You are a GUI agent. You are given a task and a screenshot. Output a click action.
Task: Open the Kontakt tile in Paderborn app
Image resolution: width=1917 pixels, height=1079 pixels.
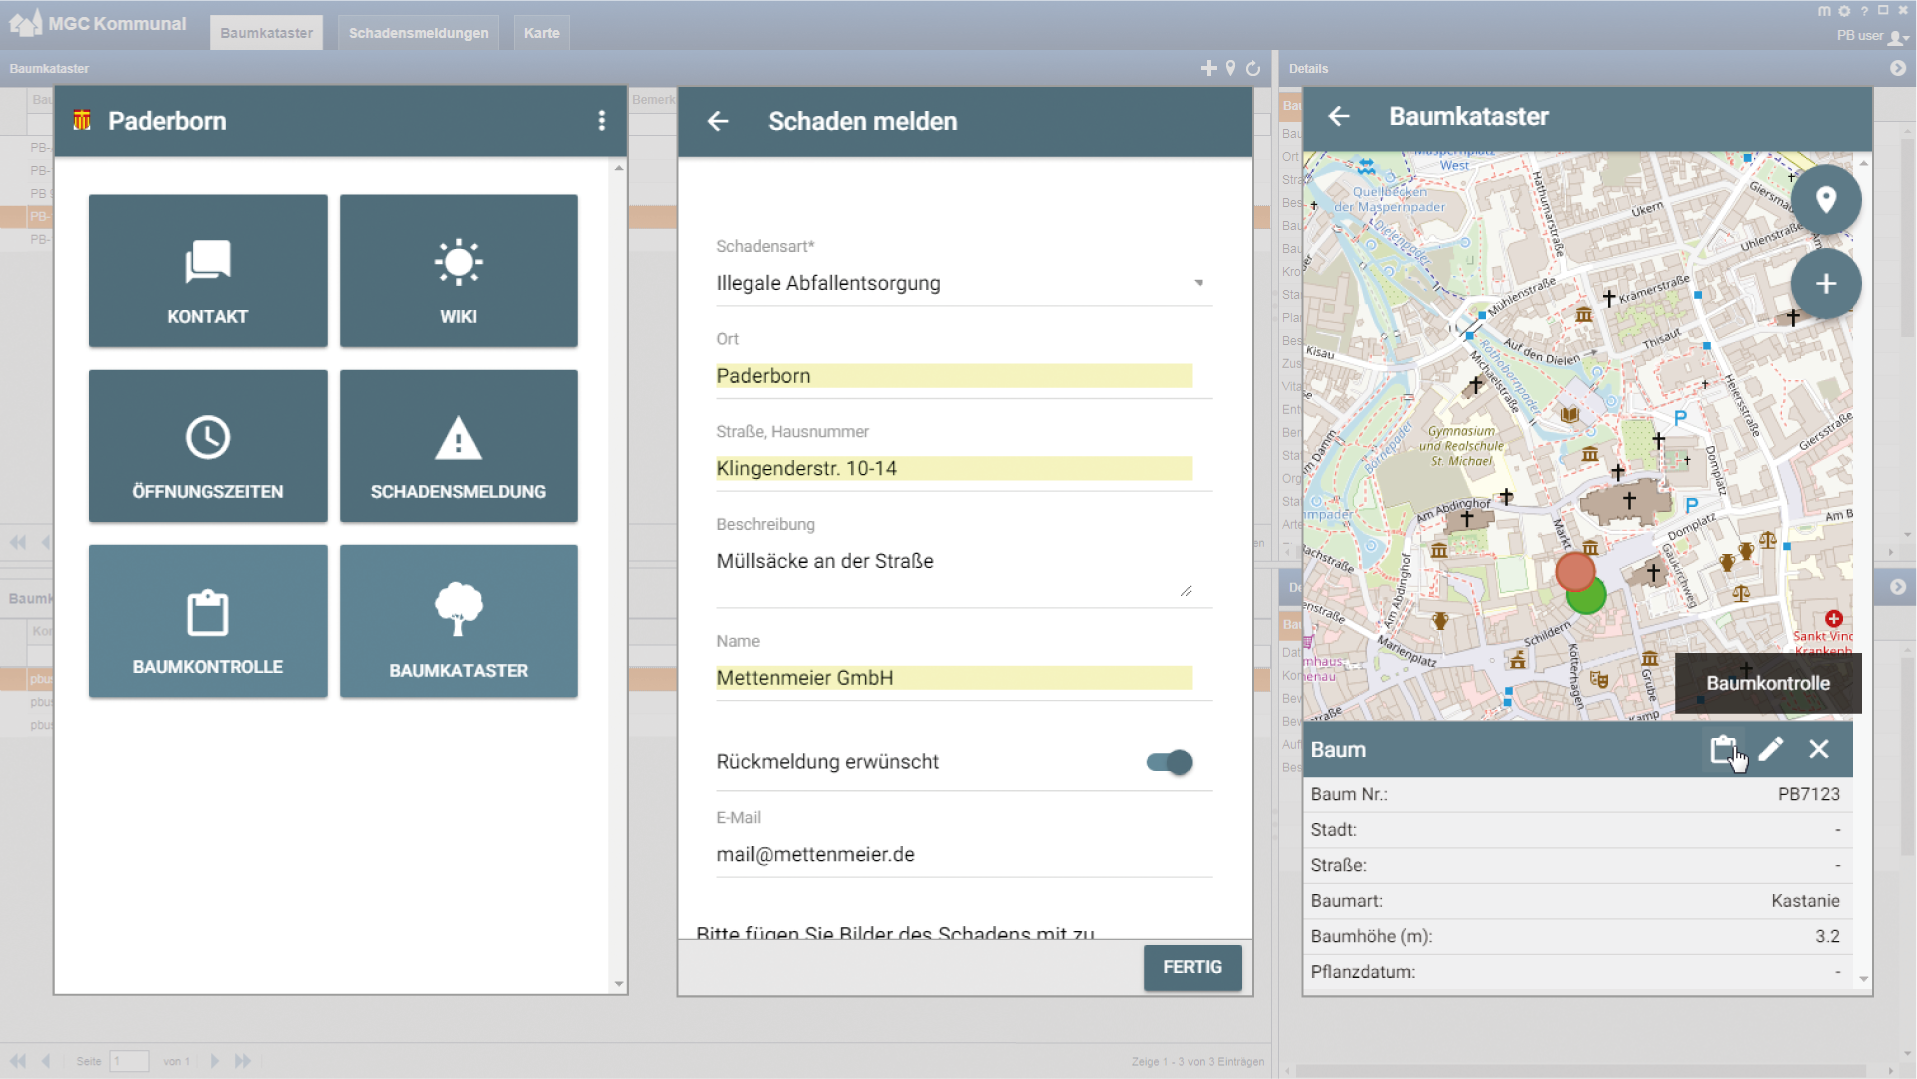coord(208,271)
